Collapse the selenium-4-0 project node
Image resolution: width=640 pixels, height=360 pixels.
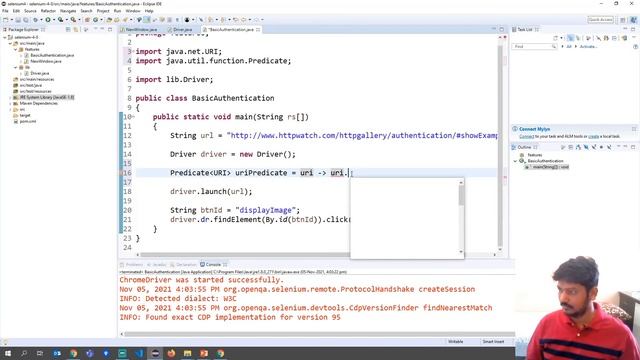coord(5,37)
